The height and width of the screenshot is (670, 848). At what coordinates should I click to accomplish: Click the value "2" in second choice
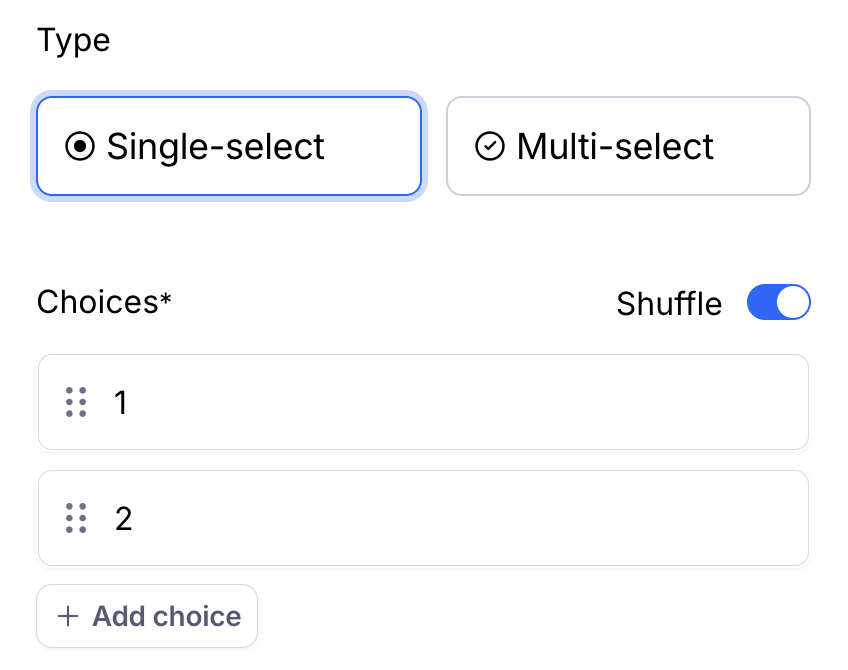tap(123, 518)
